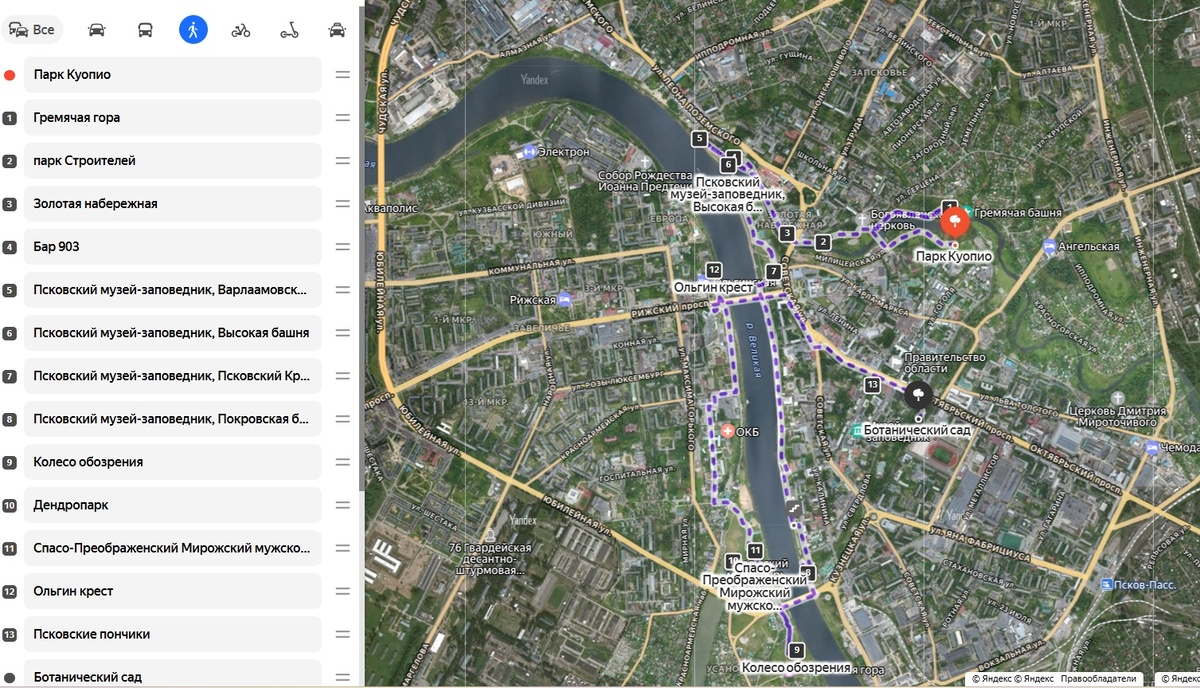This screenshot has width=1200, height=688.
Task: Switch to bicycle route mode
Action: pos(241,30)
